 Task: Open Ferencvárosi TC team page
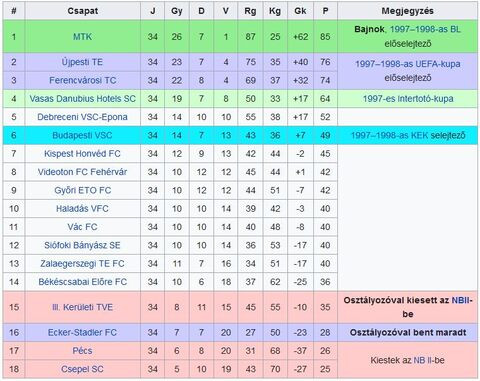(82, 80)
